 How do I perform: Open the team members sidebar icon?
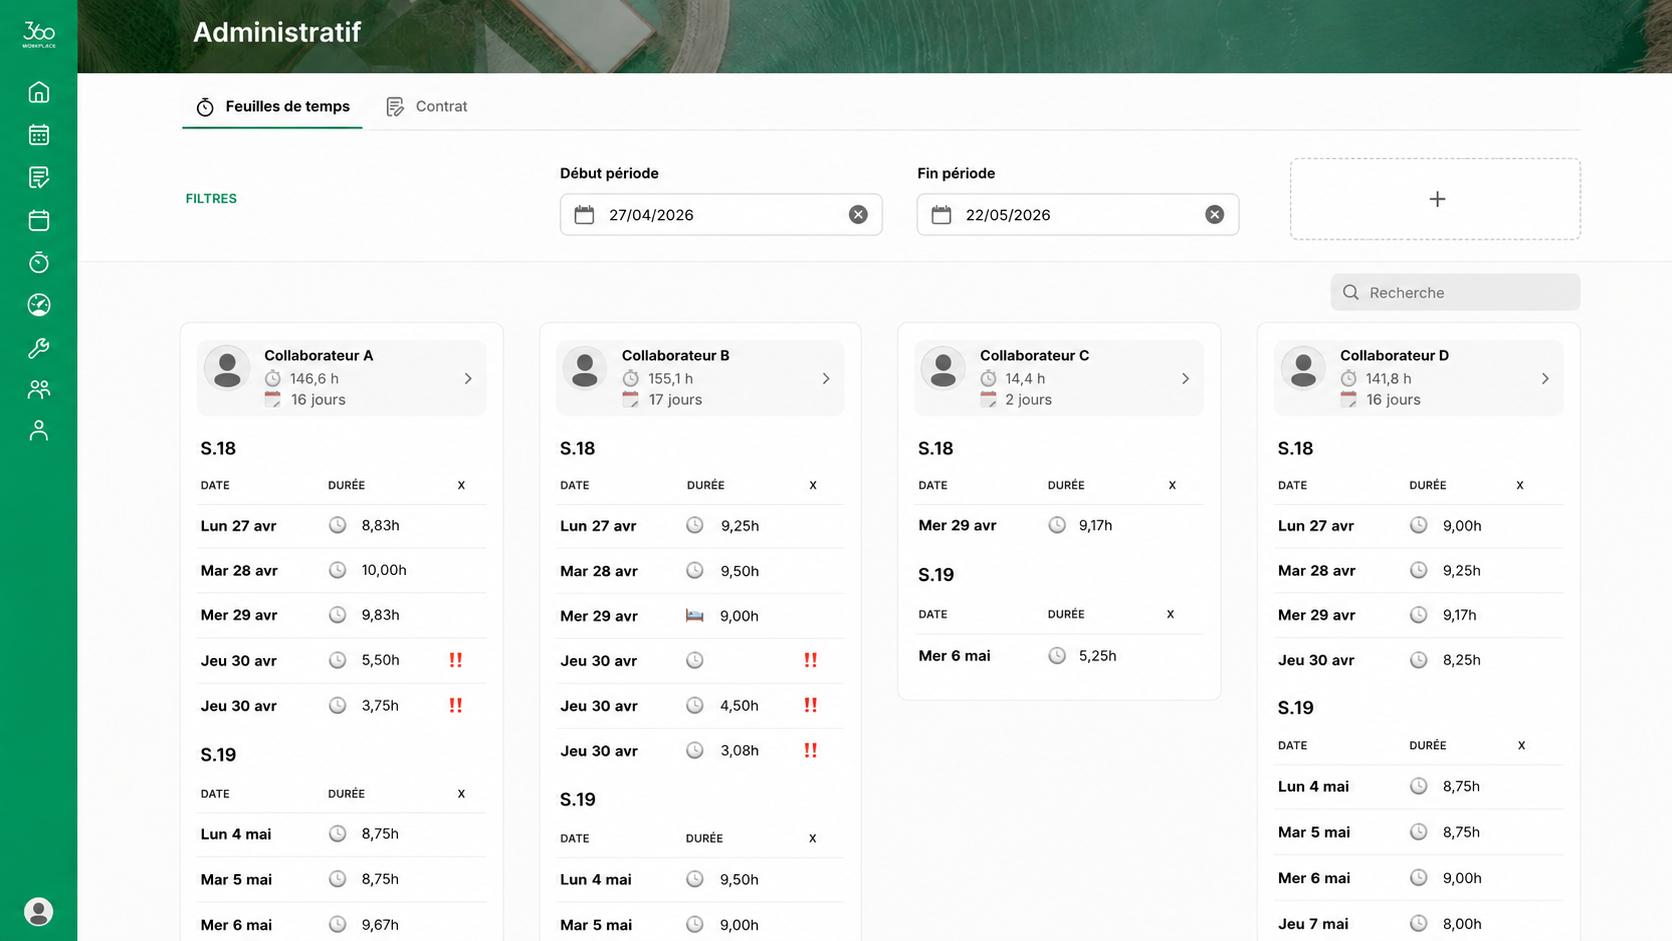tap(38, 389)
